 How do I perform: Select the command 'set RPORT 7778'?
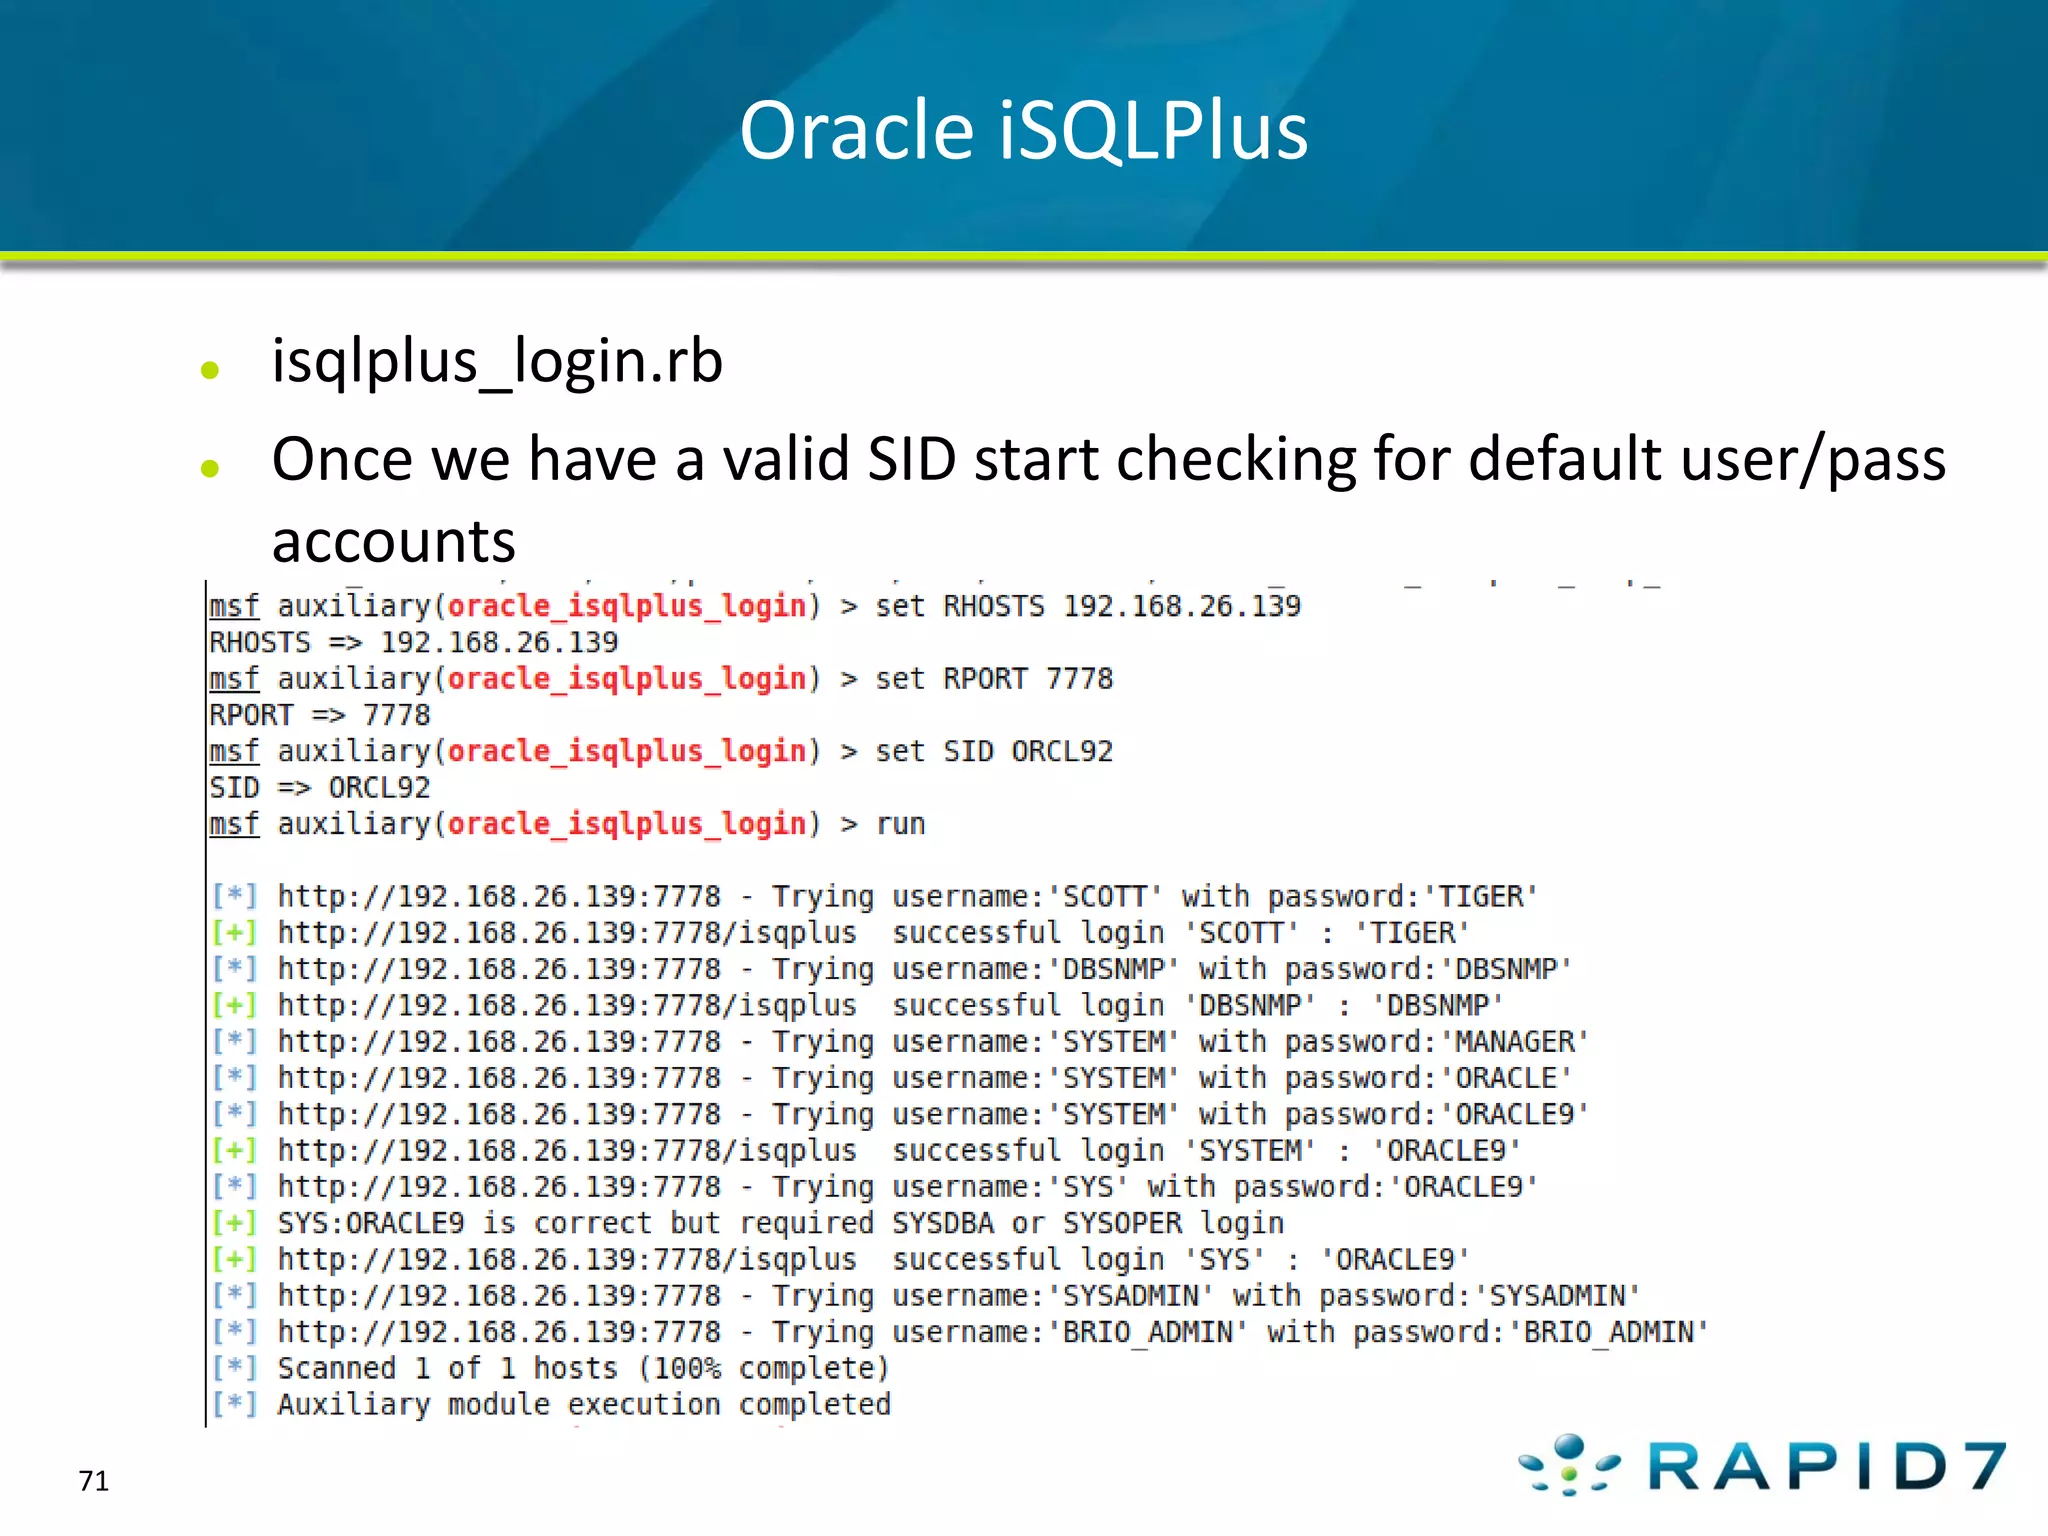tap(994, 679)
